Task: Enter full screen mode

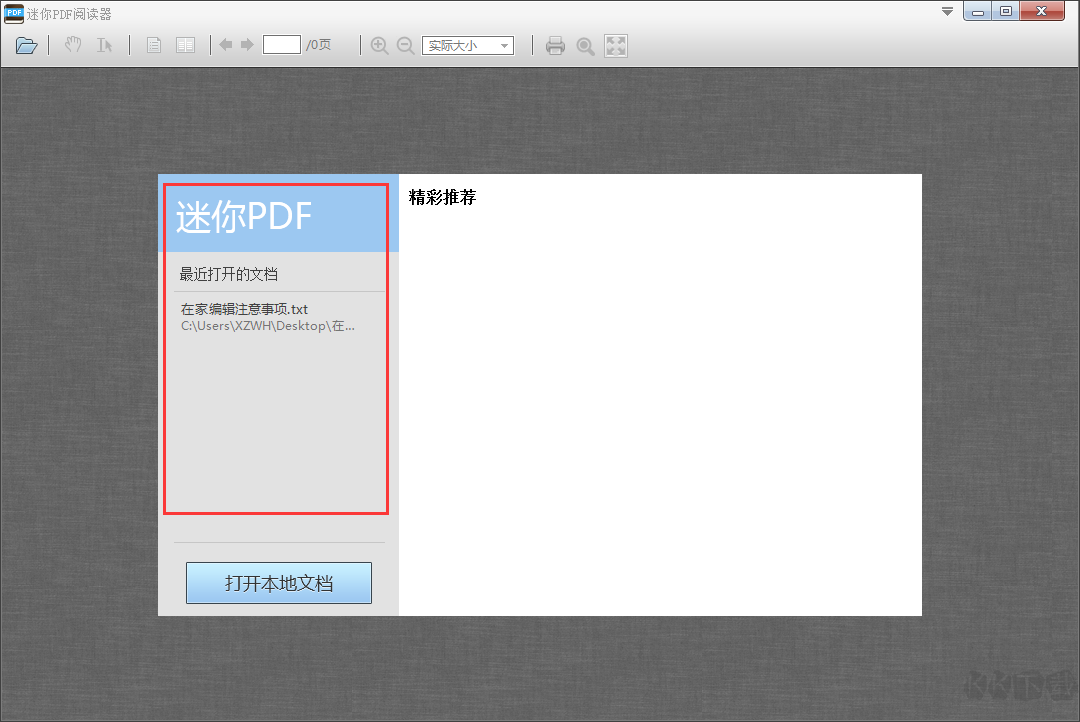Action: (615, 44)
